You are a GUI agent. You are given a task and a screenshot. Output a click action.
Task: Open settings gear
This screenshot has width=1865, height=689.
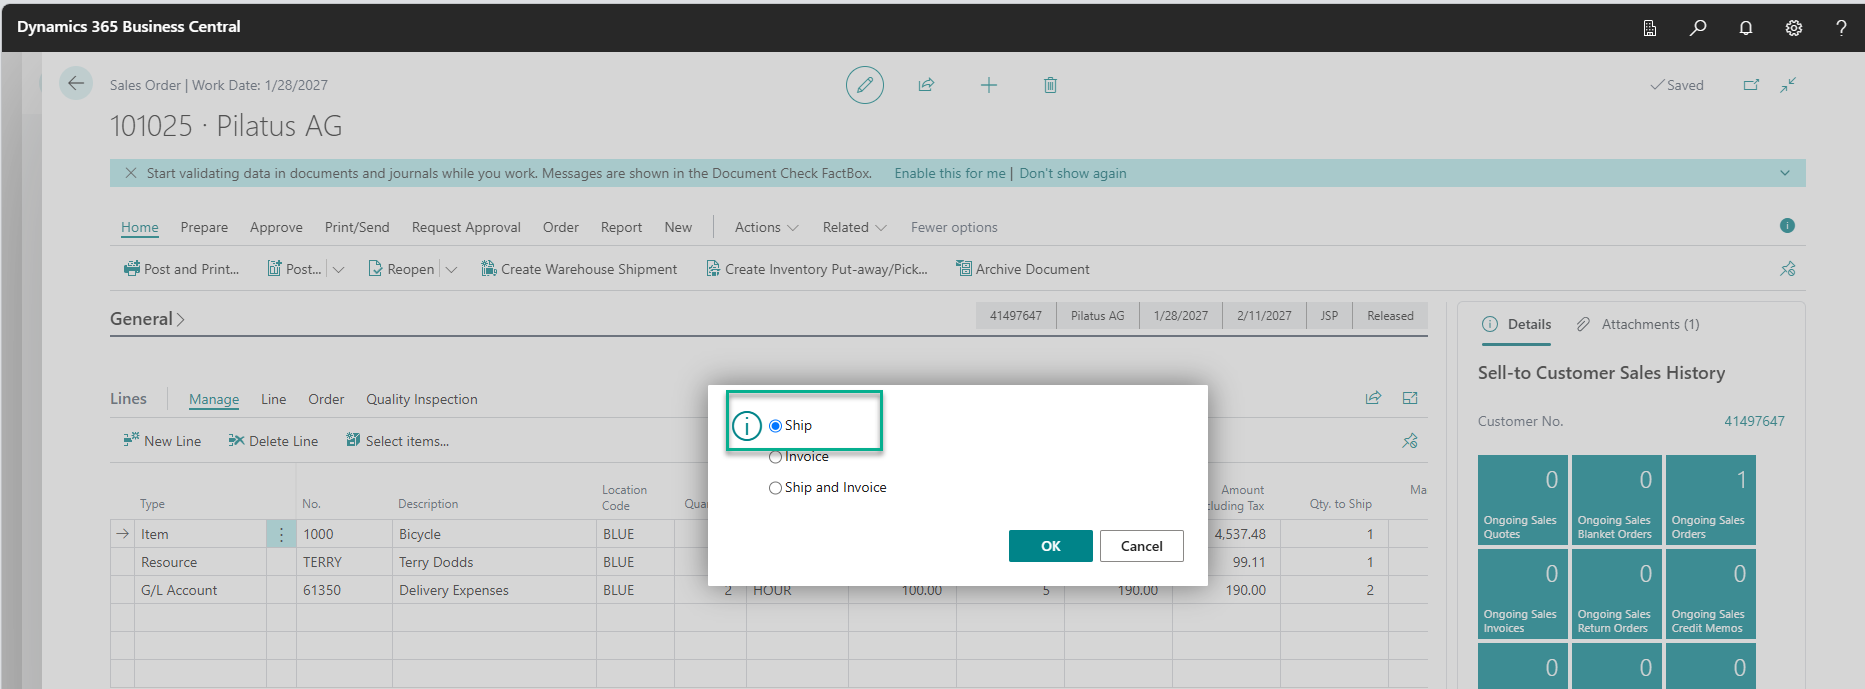tap(1794, 27)
